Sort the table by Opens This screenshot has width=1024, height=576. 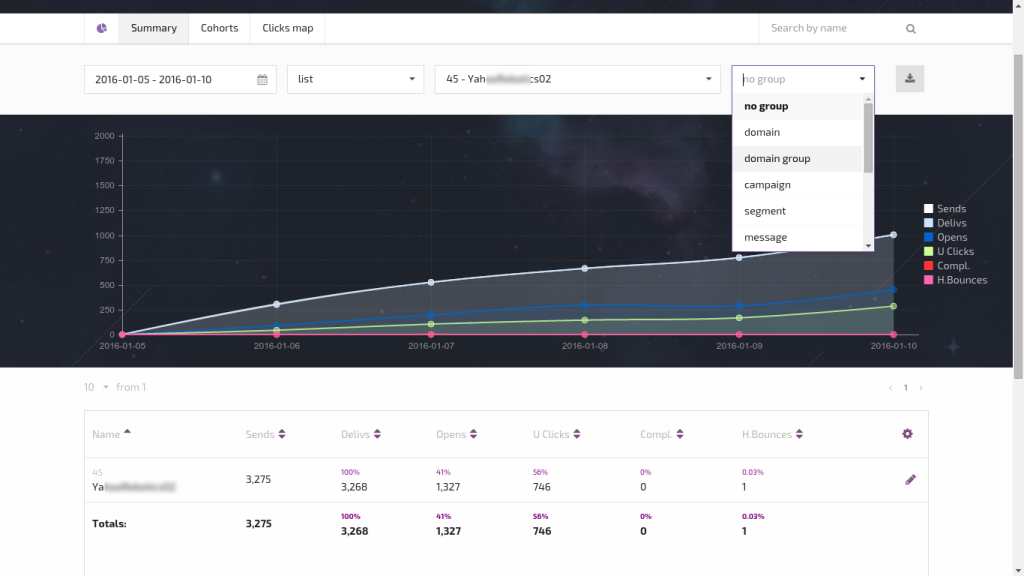(x=456, y=434)
